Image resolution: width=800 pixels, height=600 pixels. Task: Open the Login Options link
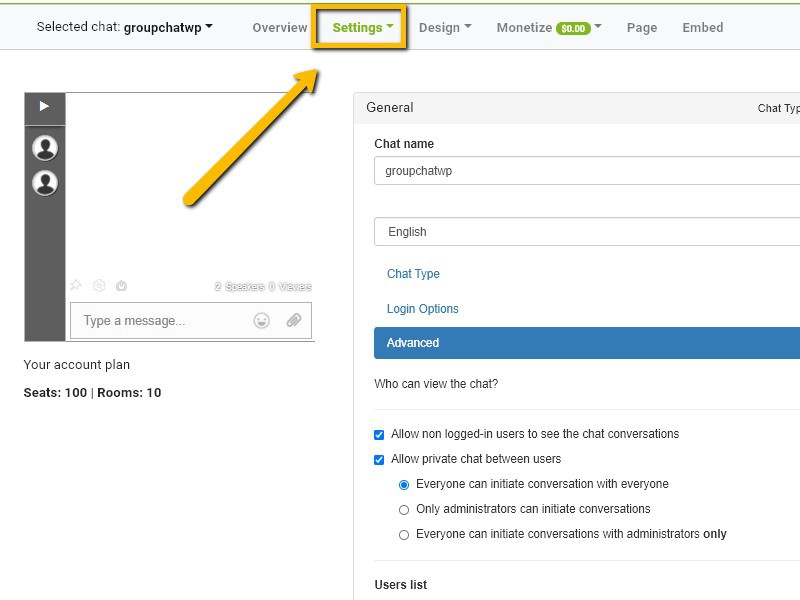[x=423, y=309]
